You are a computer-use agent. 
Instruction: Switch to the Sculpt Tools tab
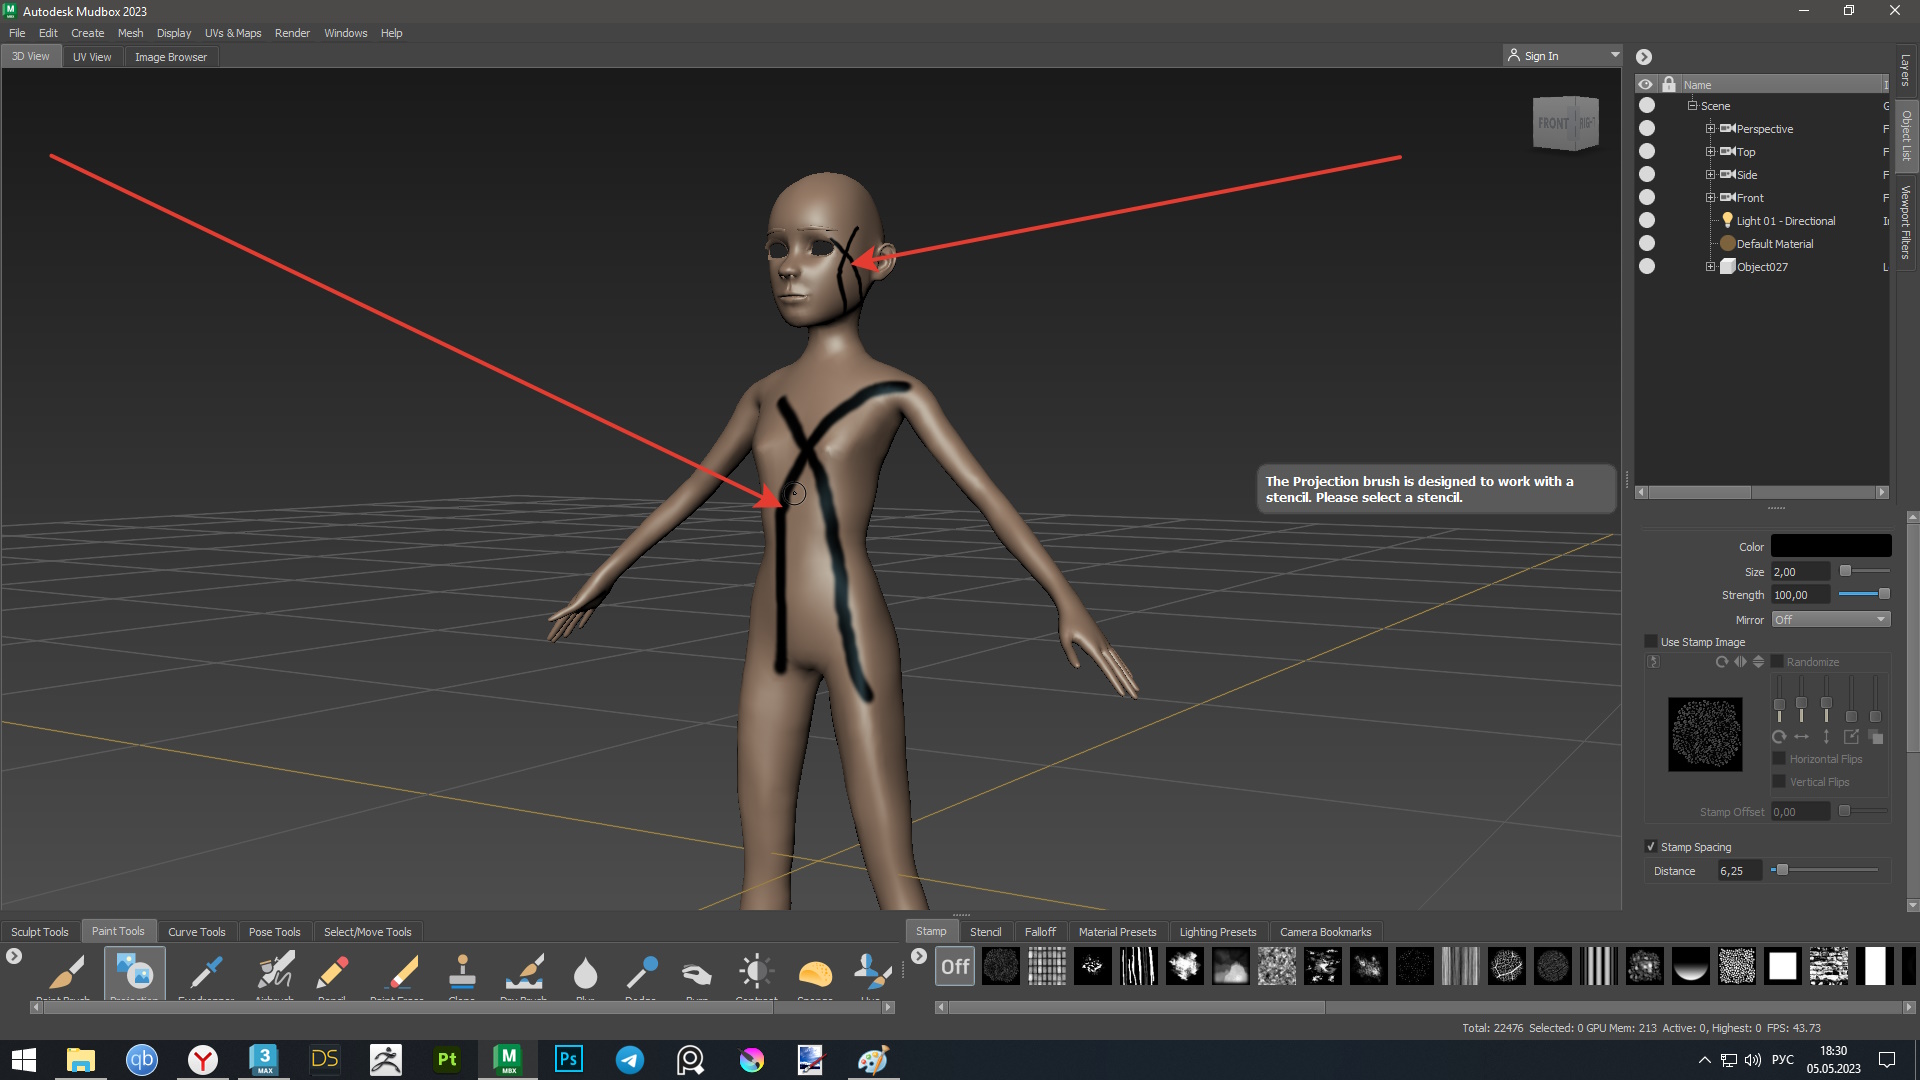40,932
